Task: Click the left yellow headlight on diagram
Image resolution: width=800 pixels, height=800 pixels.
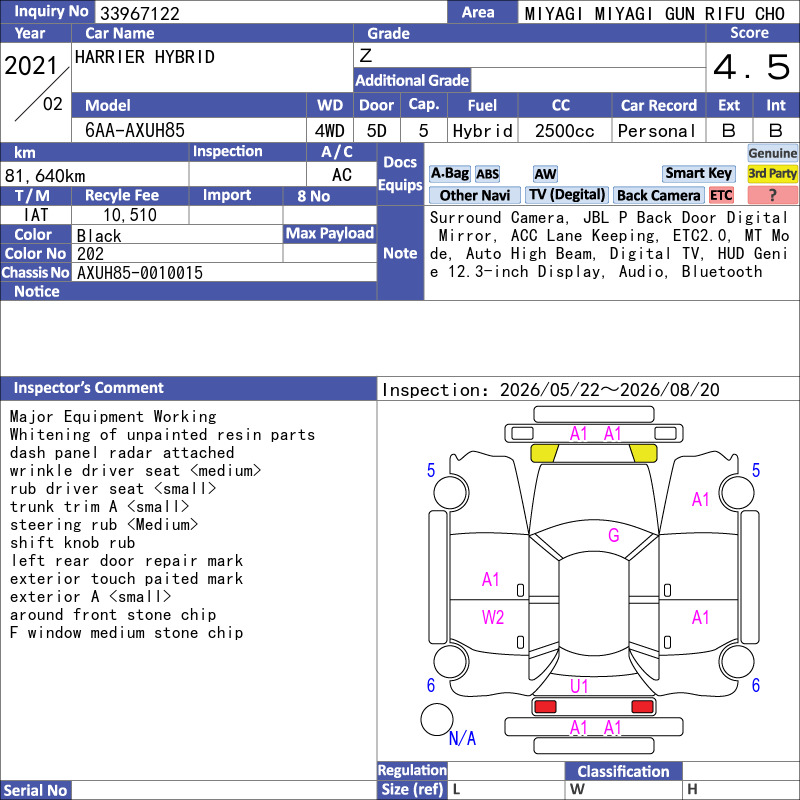Action: (544, 453)
